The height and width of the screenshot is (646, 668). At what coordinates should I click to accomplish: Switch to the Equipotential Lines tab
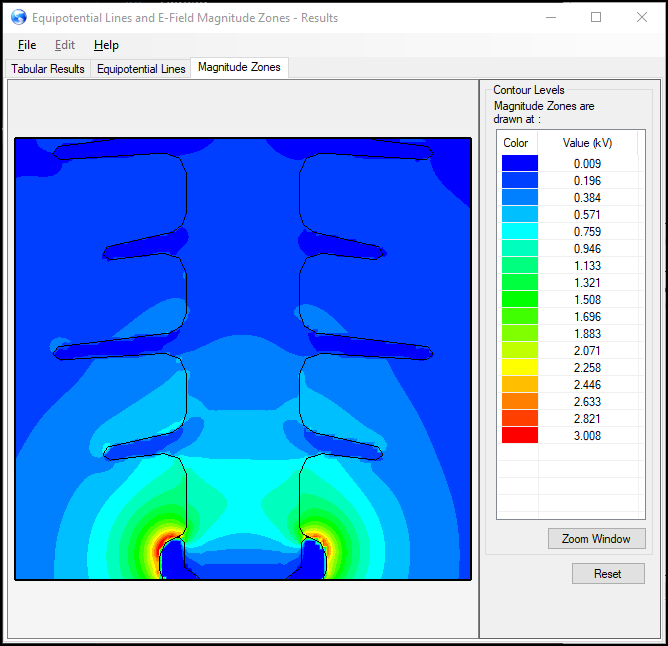pos(141,69)
